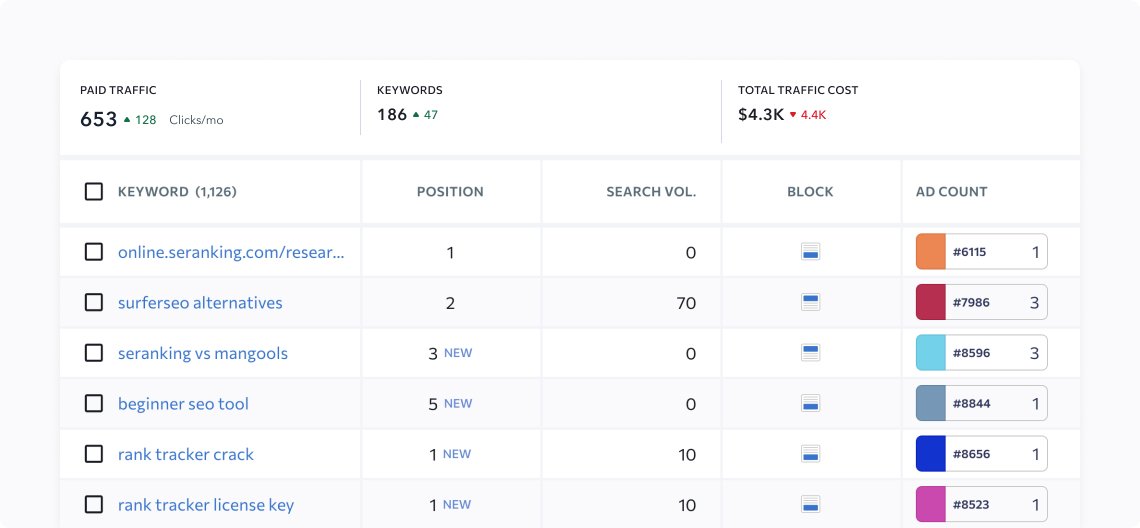This screenshot has height=528, width=1140.
Task: Click the PAID TRAFFIC value 653
Action: coord(98,119)
